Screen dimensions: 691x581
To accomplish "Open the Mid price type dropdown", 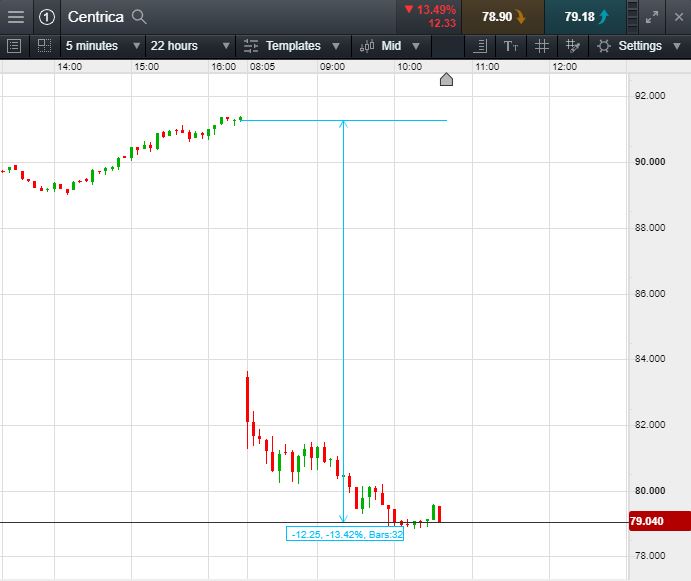I will coord(391,46).
